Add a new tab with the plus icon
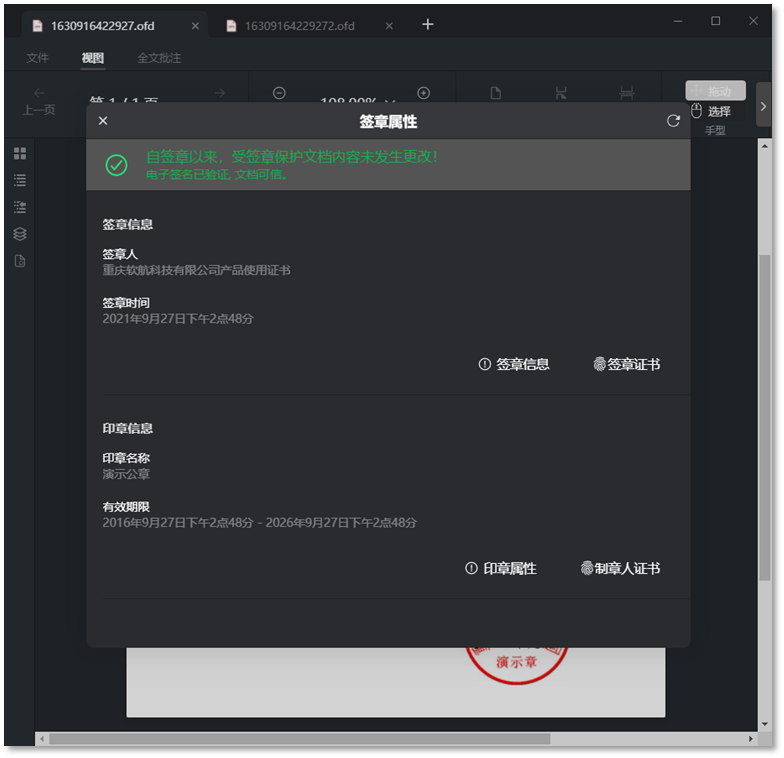Image resolution: width=784 pixels, height=758 pixels. coord(428,24)
